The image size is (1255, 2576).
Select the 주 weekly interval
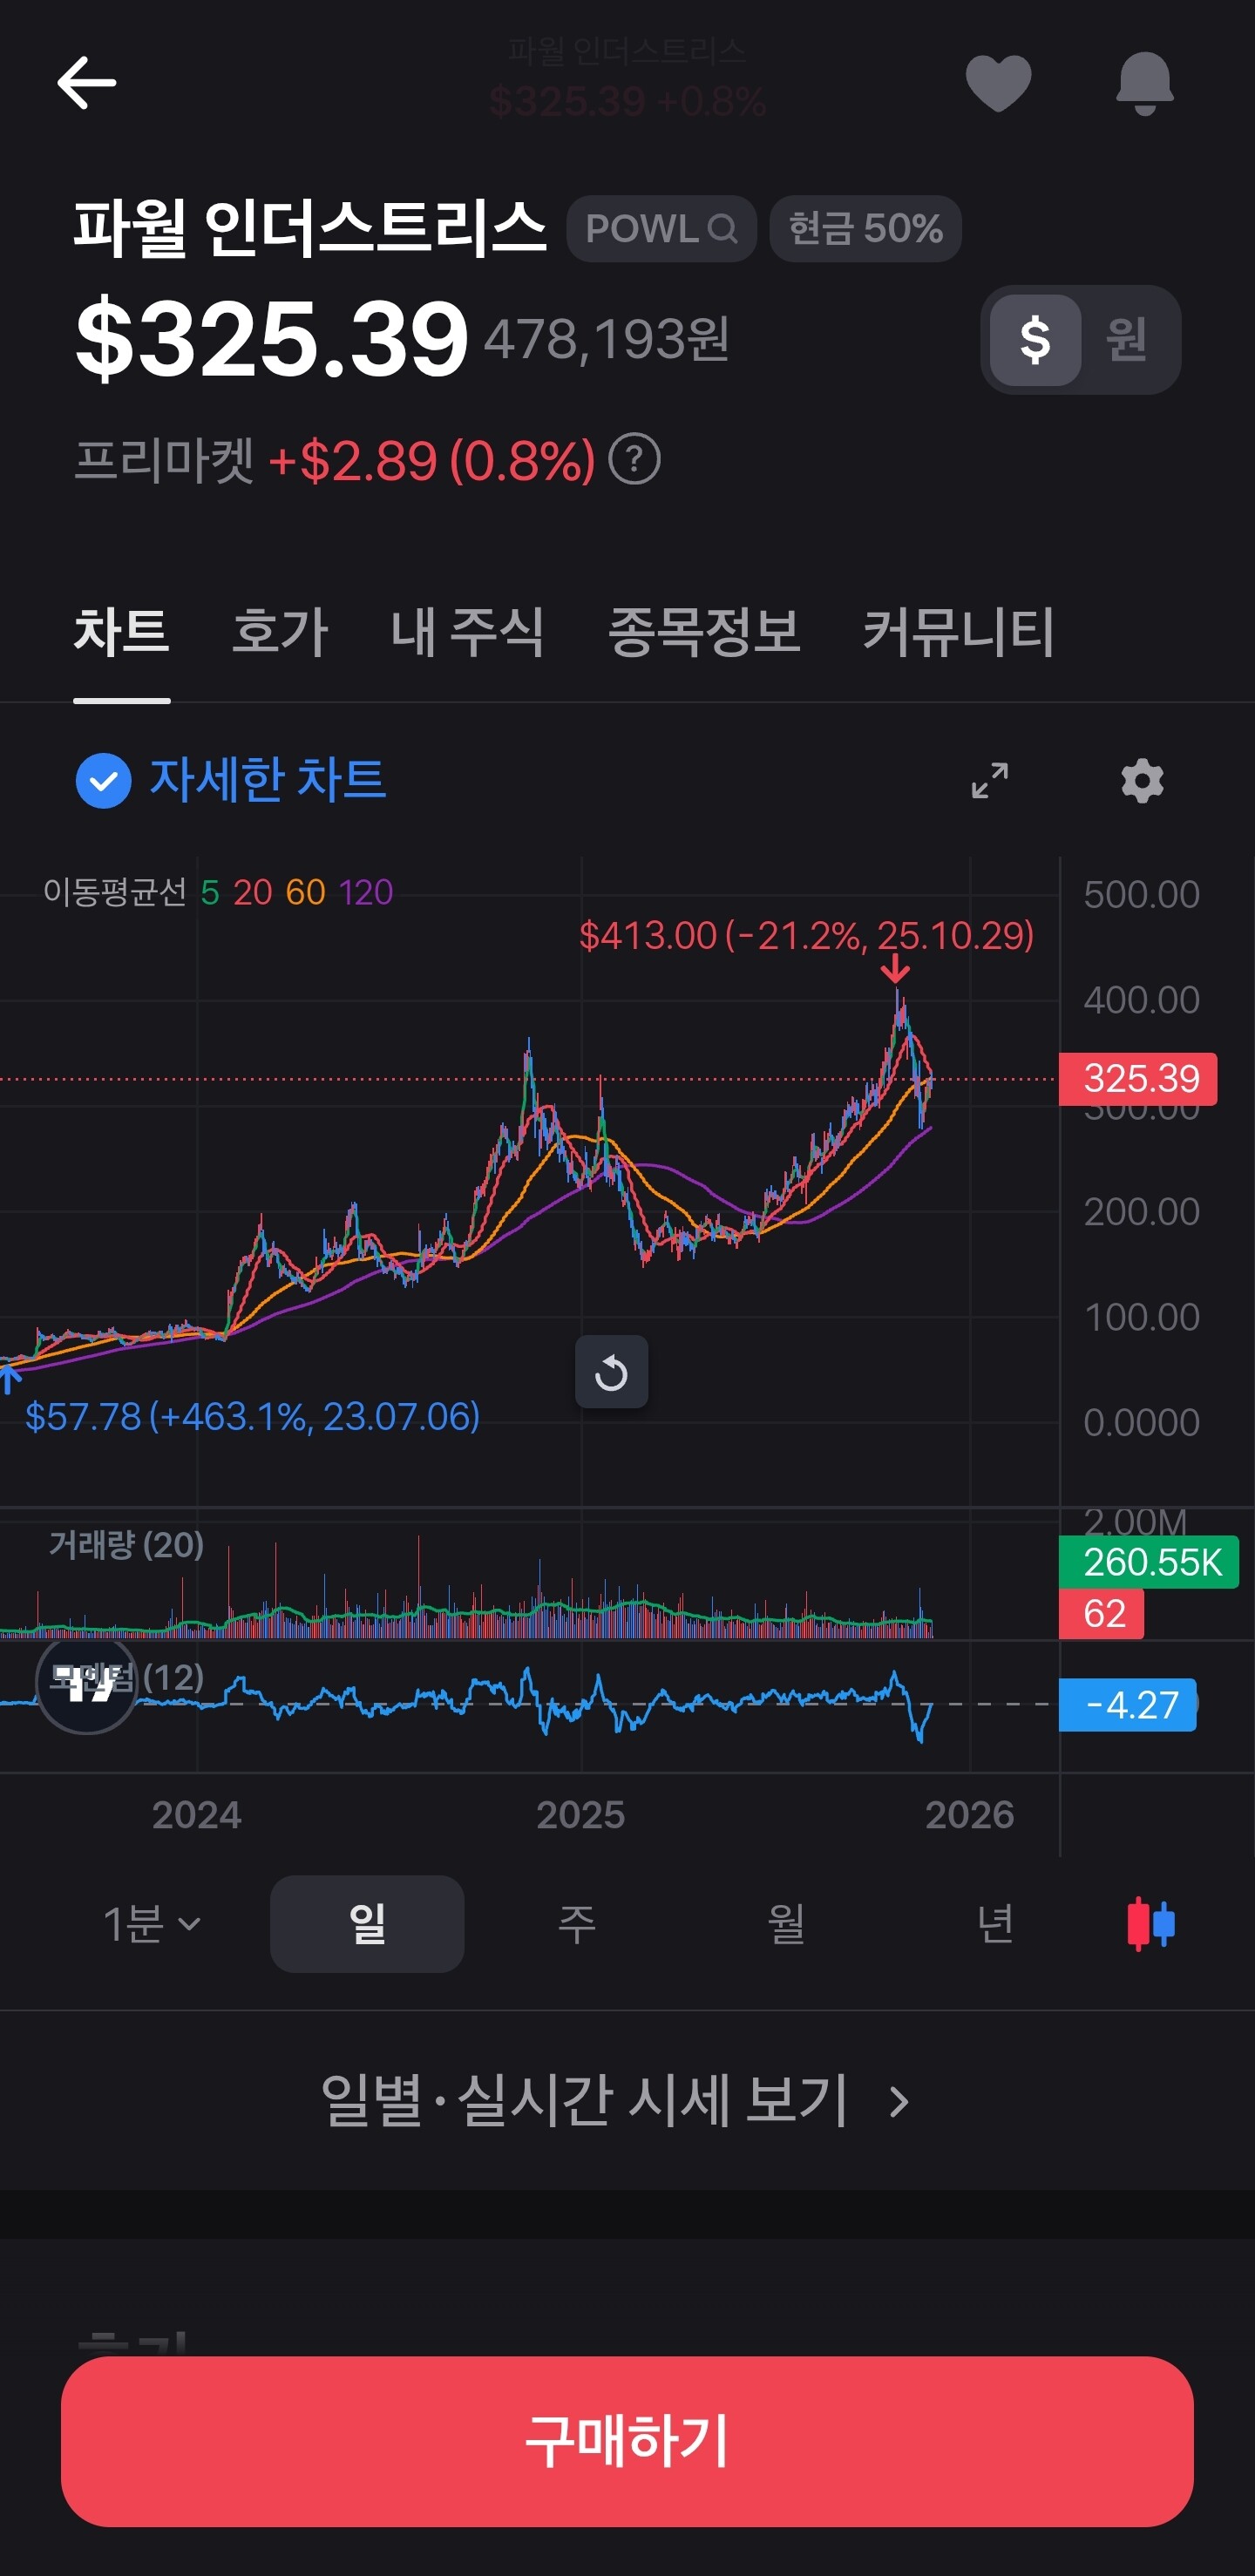coord(577,1924)
